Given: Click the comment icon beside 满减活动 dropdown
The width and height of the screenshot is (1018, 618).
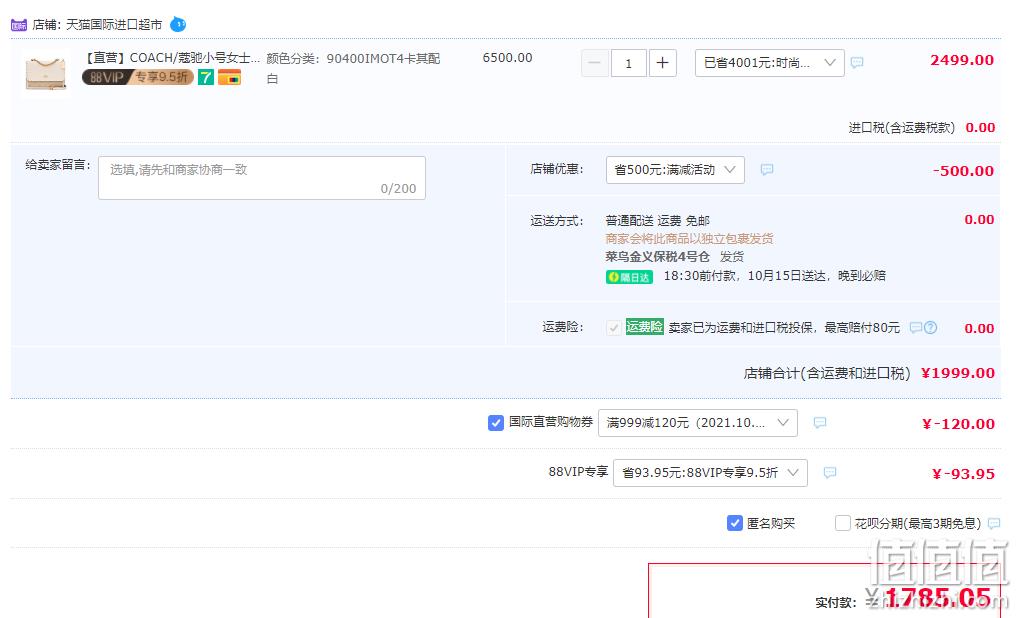Looking at the screenshot, I should coord(767,169).
